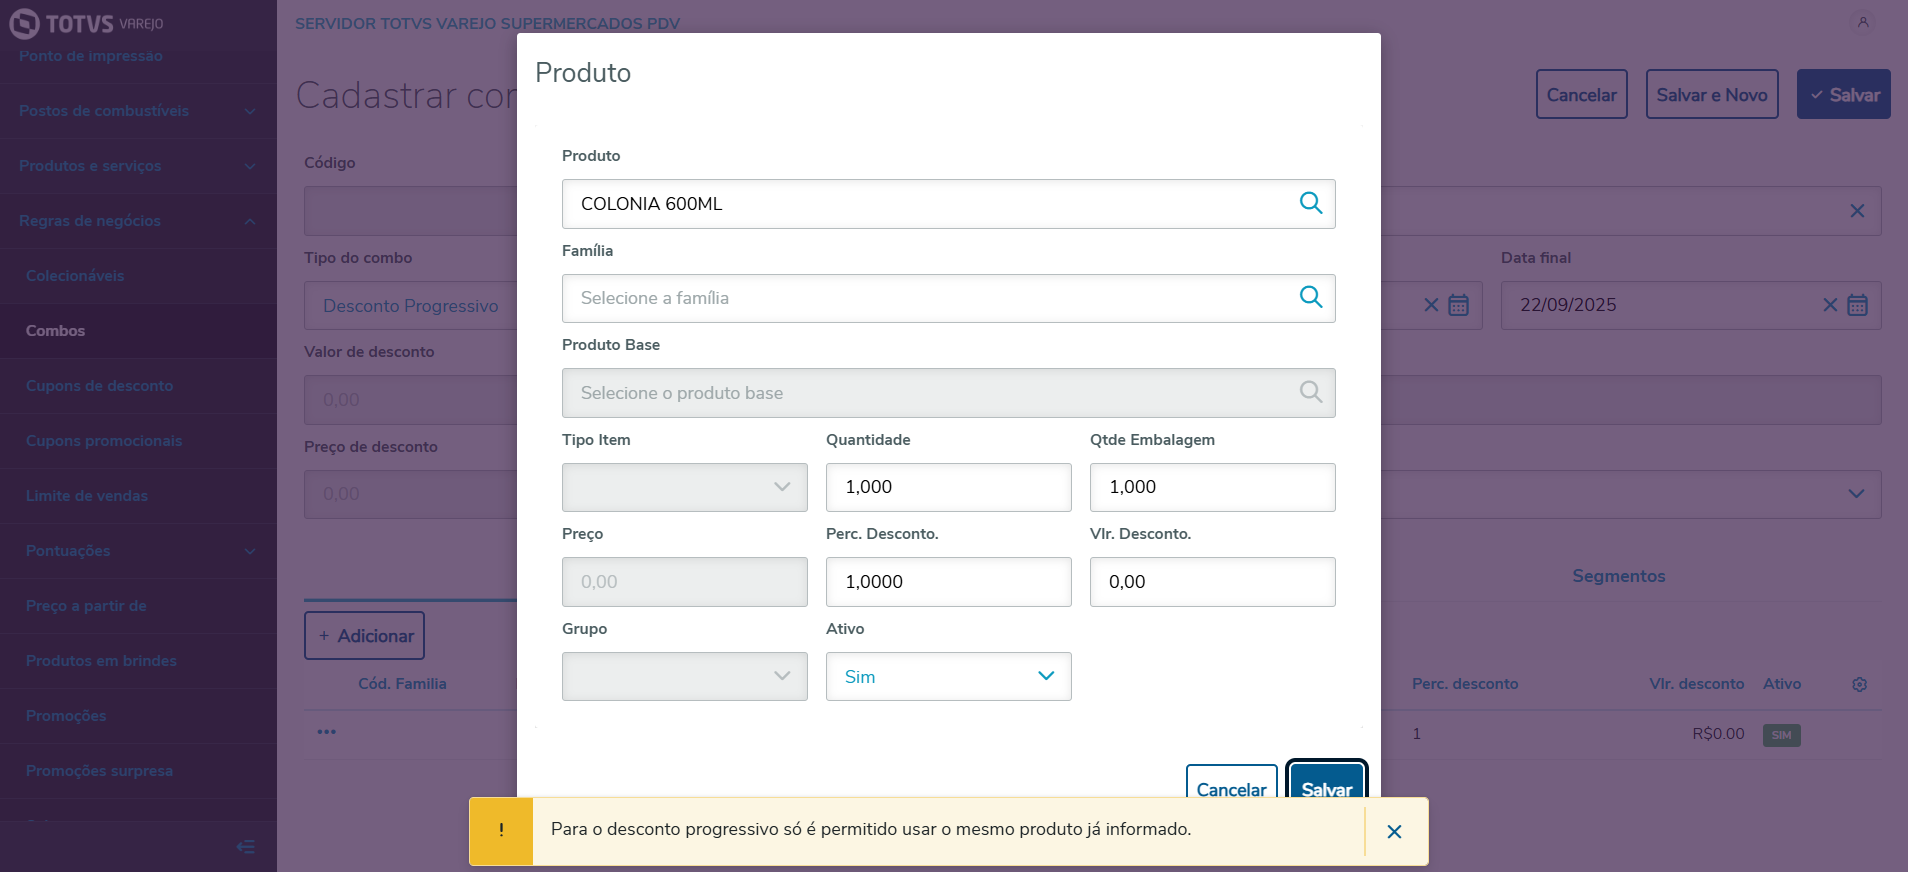
Task: Open the Ativo dropdown showing Sim
Action: (x=947, y=677)
